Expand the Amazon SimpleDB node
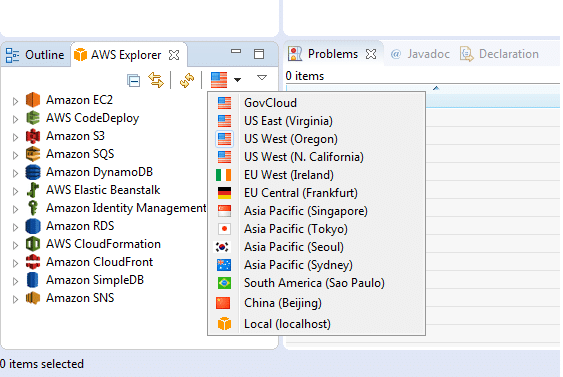This screenshot has height=377, width=563. click(15, 281)
